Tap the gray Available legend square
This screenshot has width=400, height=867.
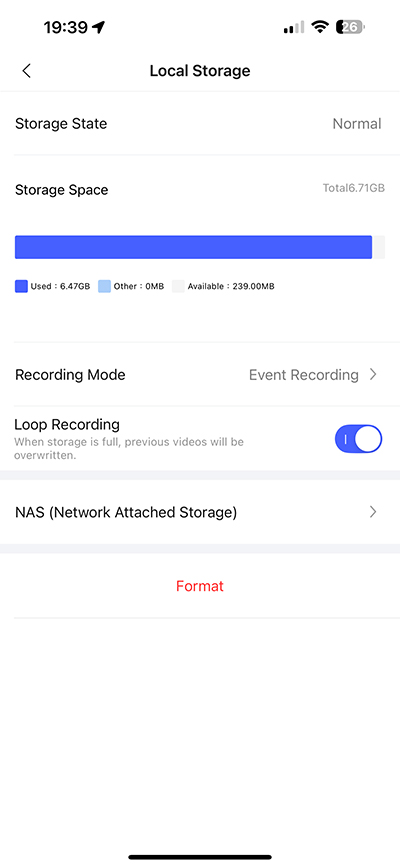pyautogui.click(x=178, y=286)
